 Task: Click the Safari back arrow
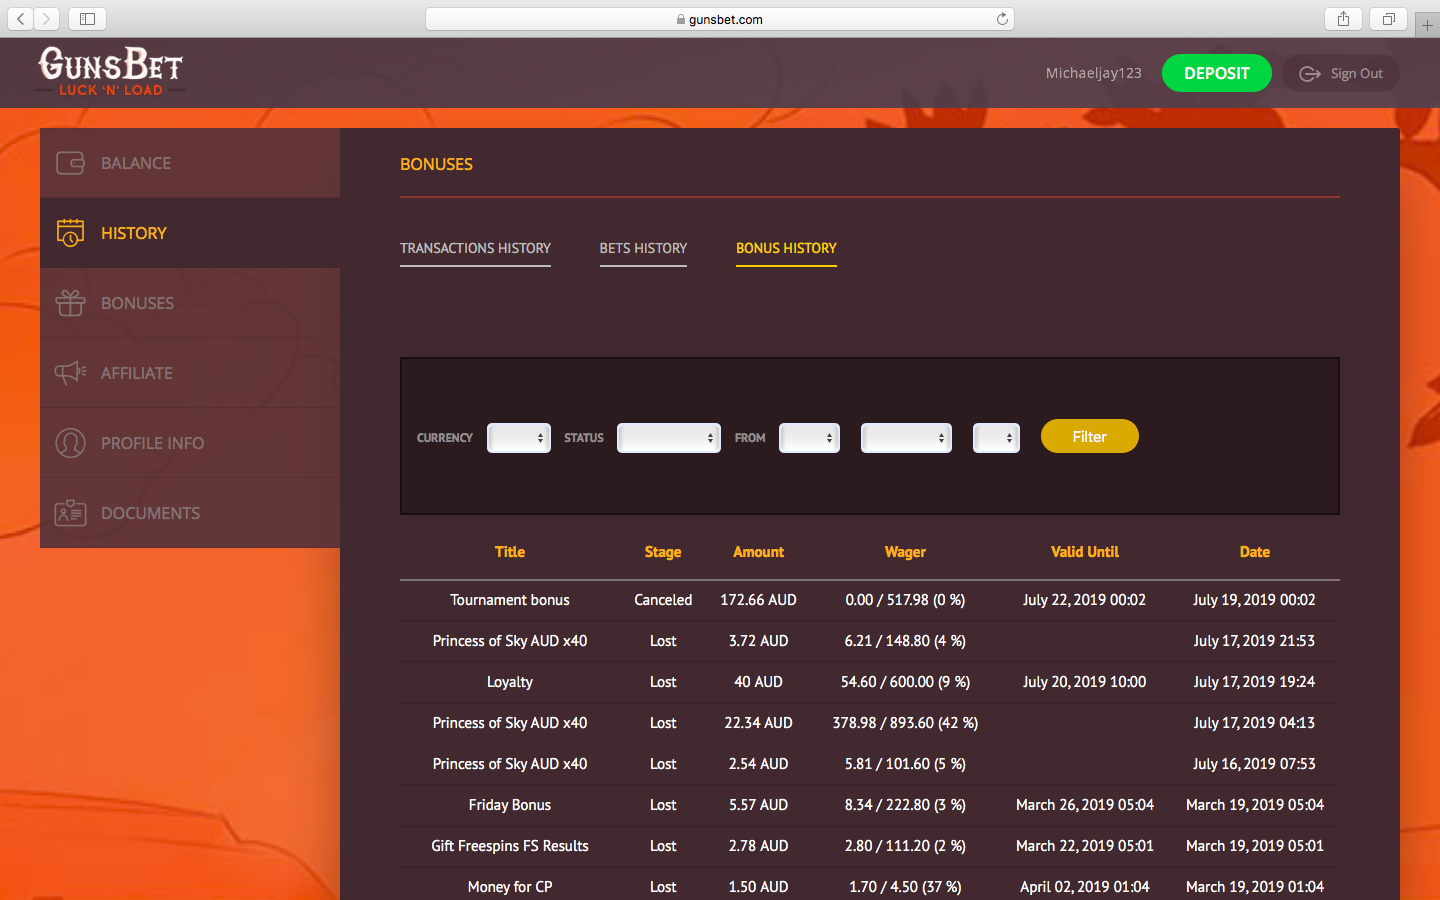(21, 19)
